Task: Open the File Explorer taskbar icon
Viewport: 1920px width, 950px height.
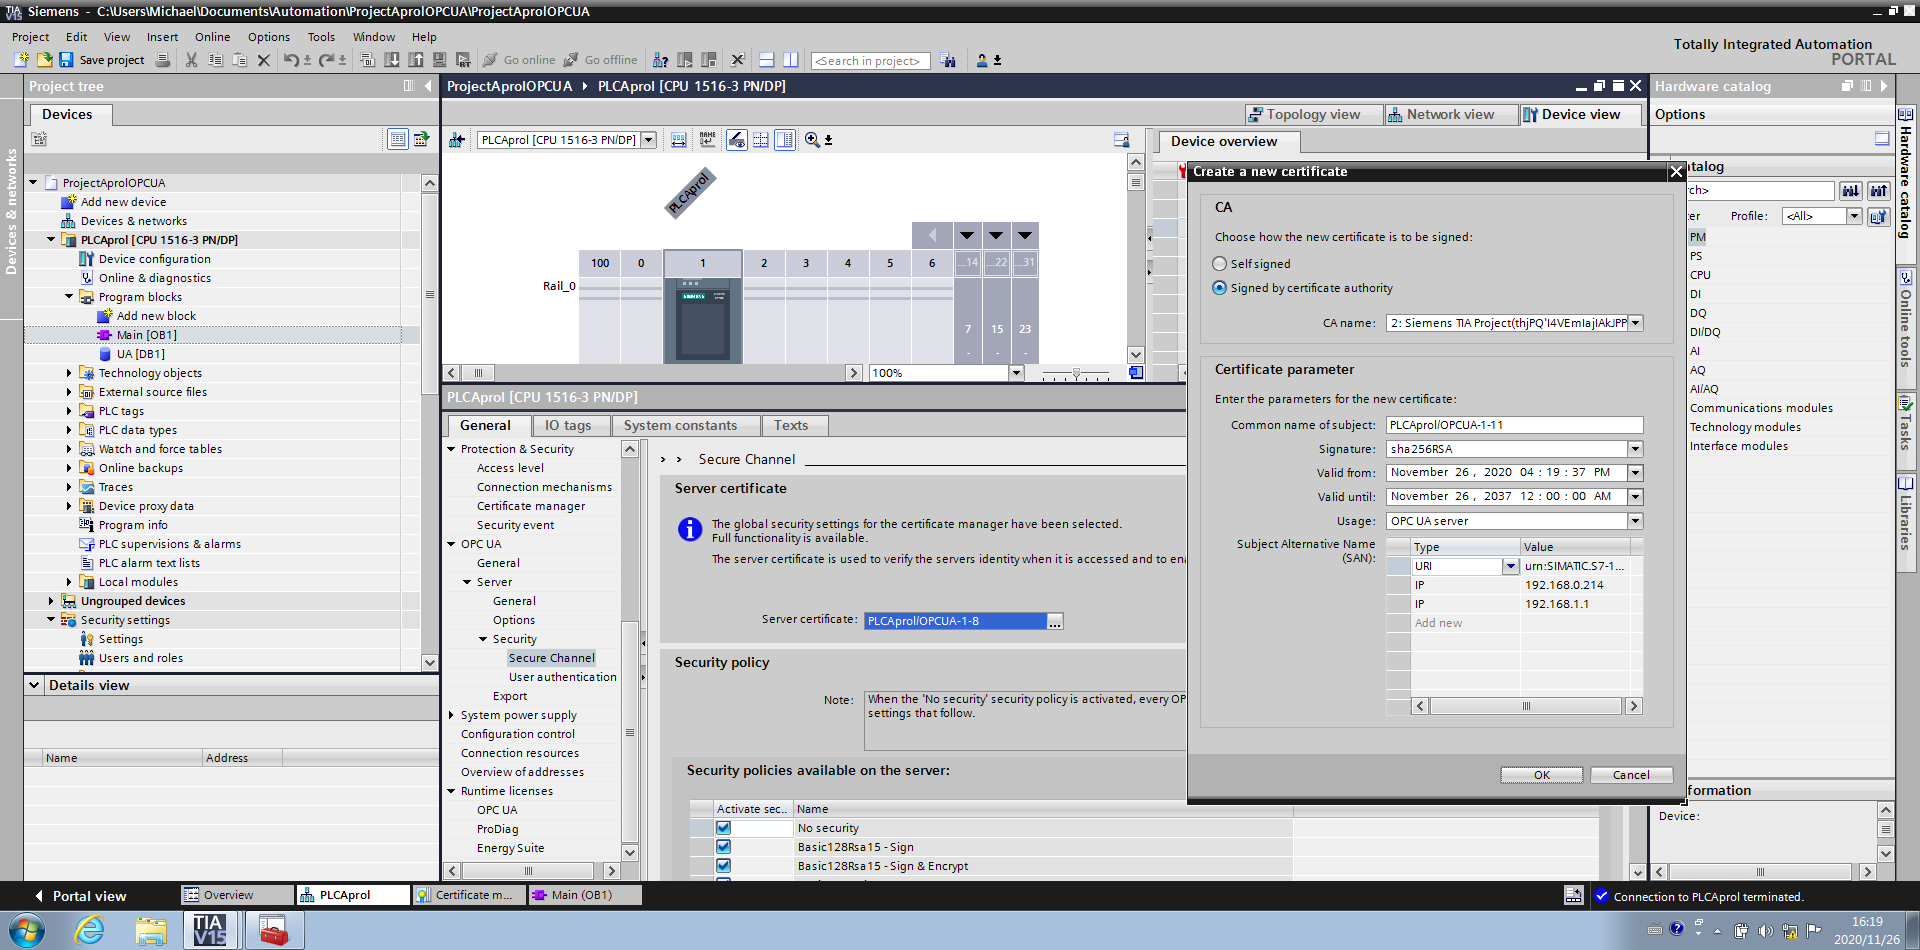Action: (151, 930)
